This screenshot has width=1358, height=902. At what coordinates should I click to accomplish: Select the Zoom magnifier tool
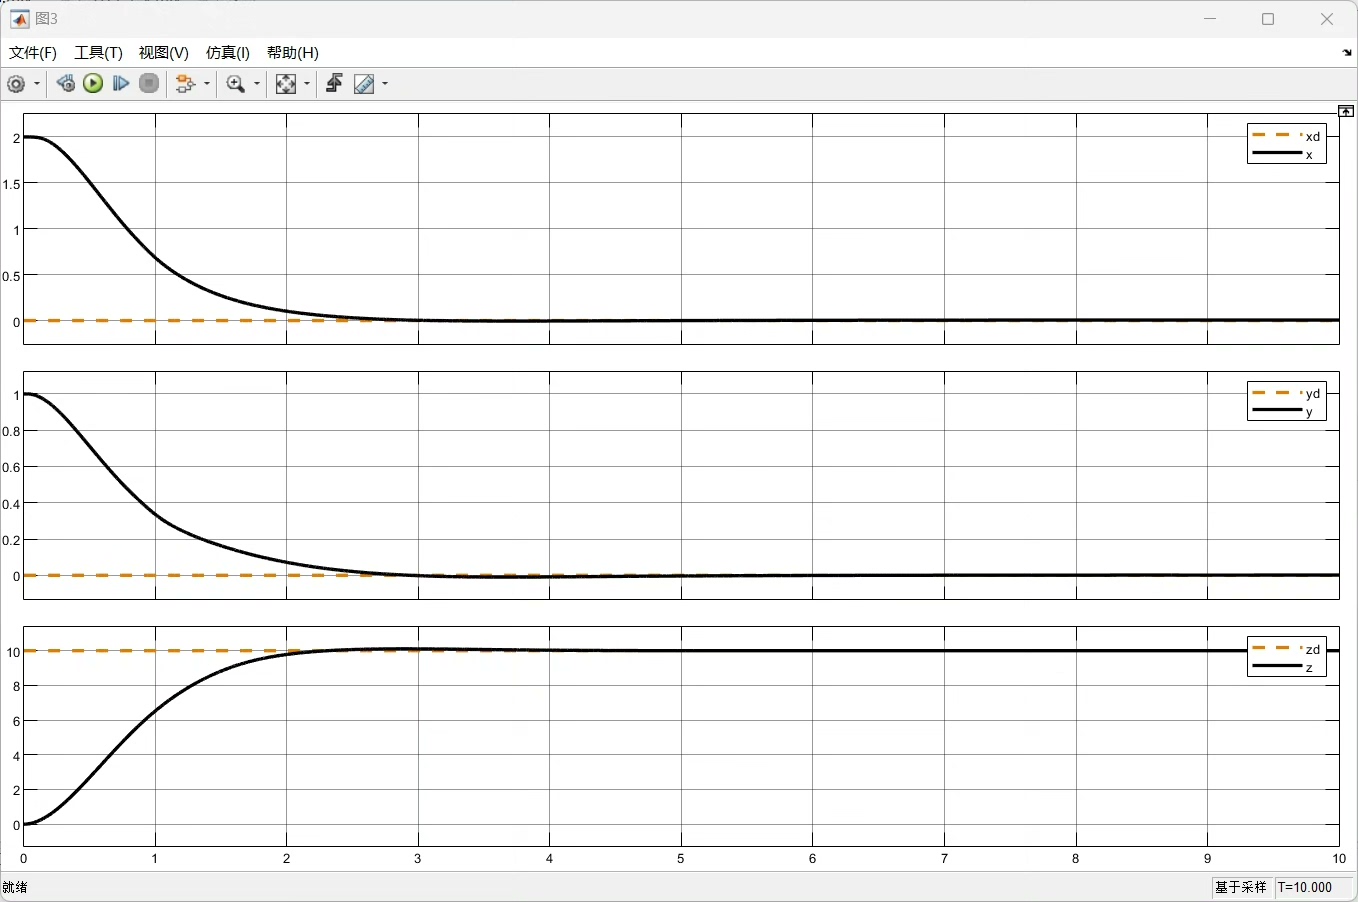tap(236, 84)
